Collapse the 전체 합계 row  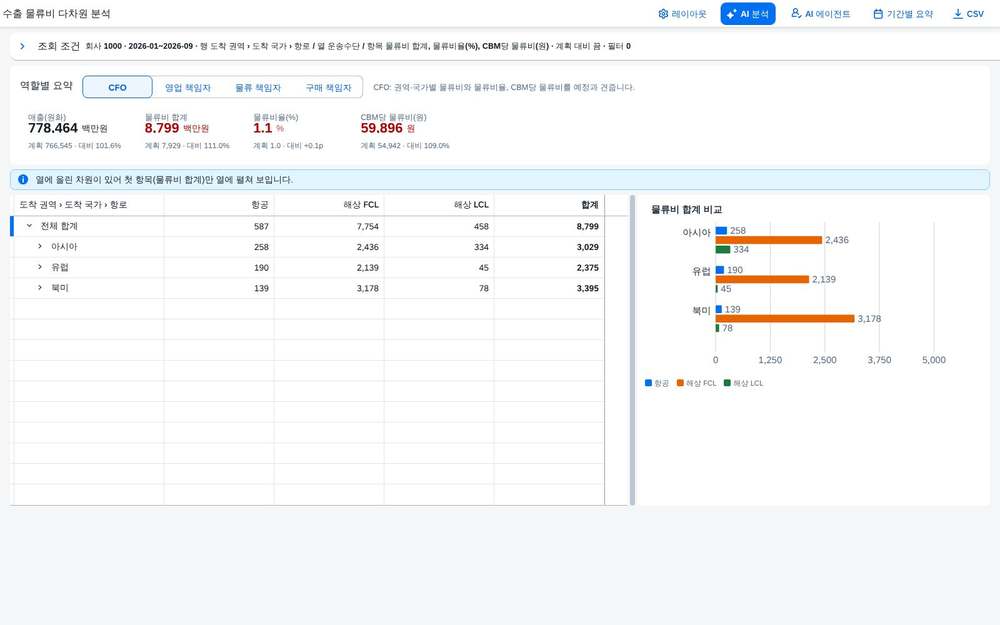click(29, 226)
